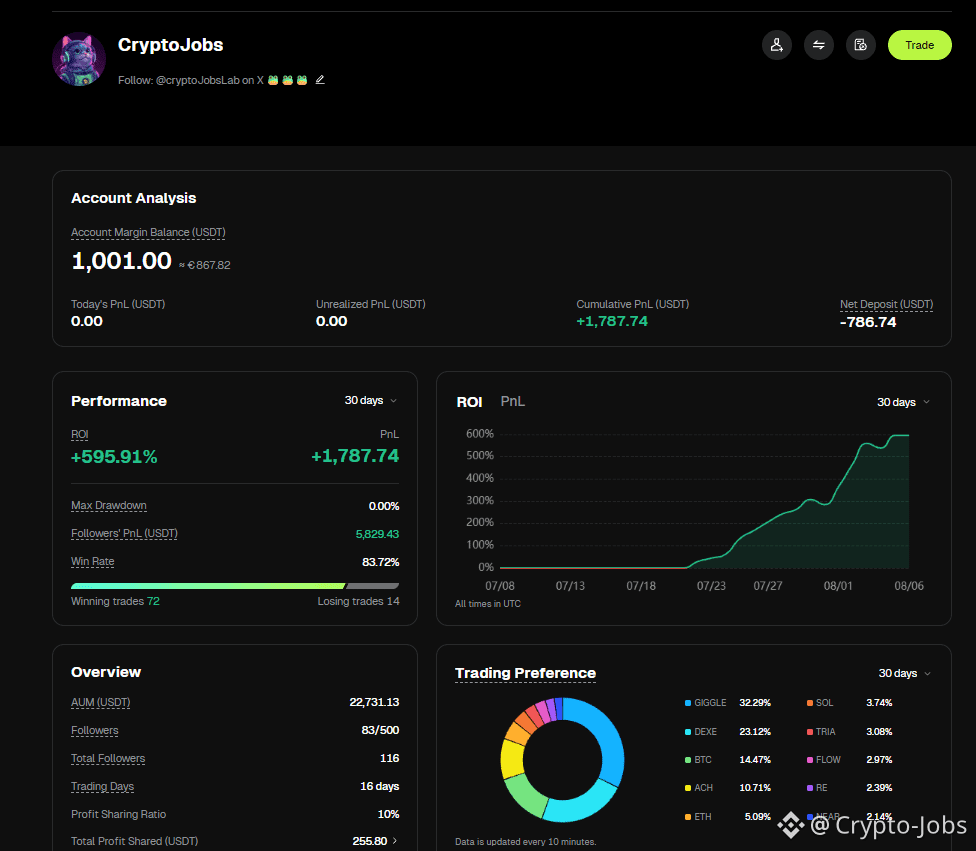Click arrow beside Total Profit Shared value

(x=395, y=840)
